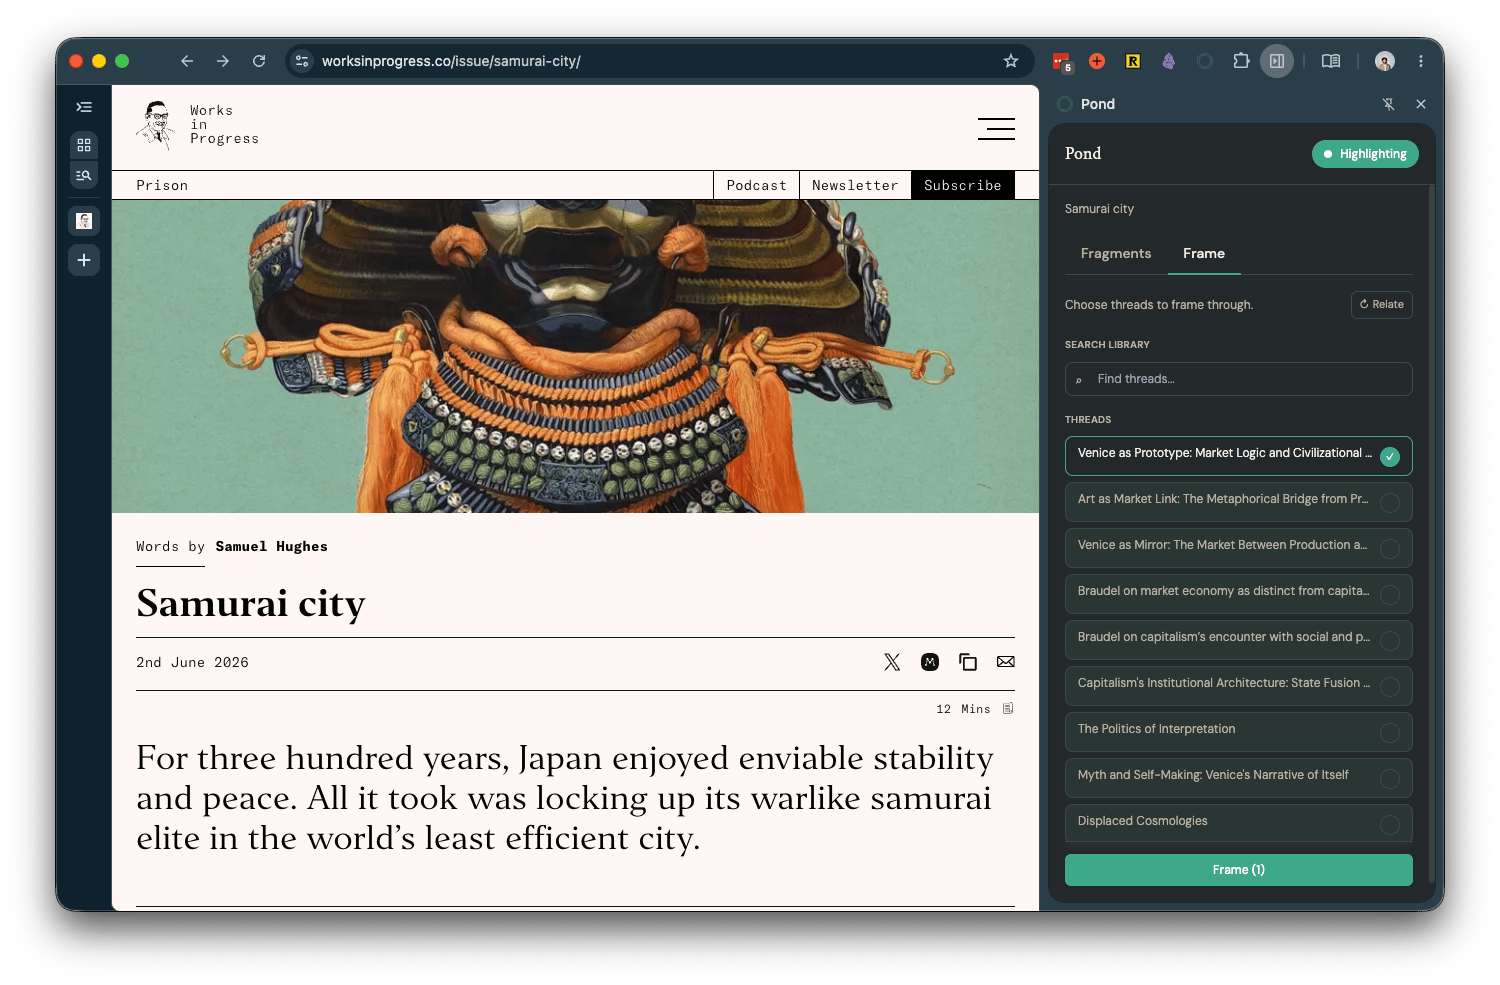The width and height of the screenshot is (1500, 985).
Task: Open the Newsletter page
Action: tap(855, 185)
